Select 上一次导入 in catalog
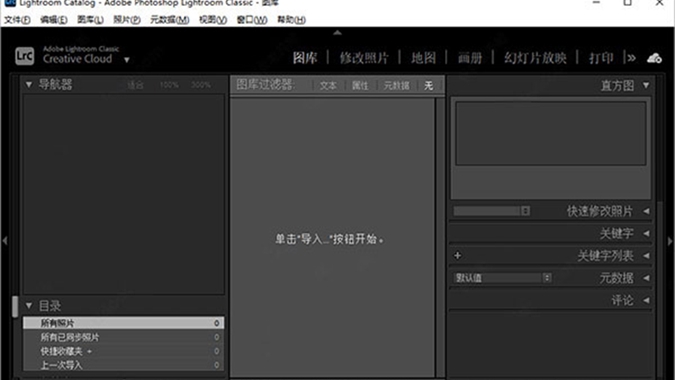 pos(124,365)
